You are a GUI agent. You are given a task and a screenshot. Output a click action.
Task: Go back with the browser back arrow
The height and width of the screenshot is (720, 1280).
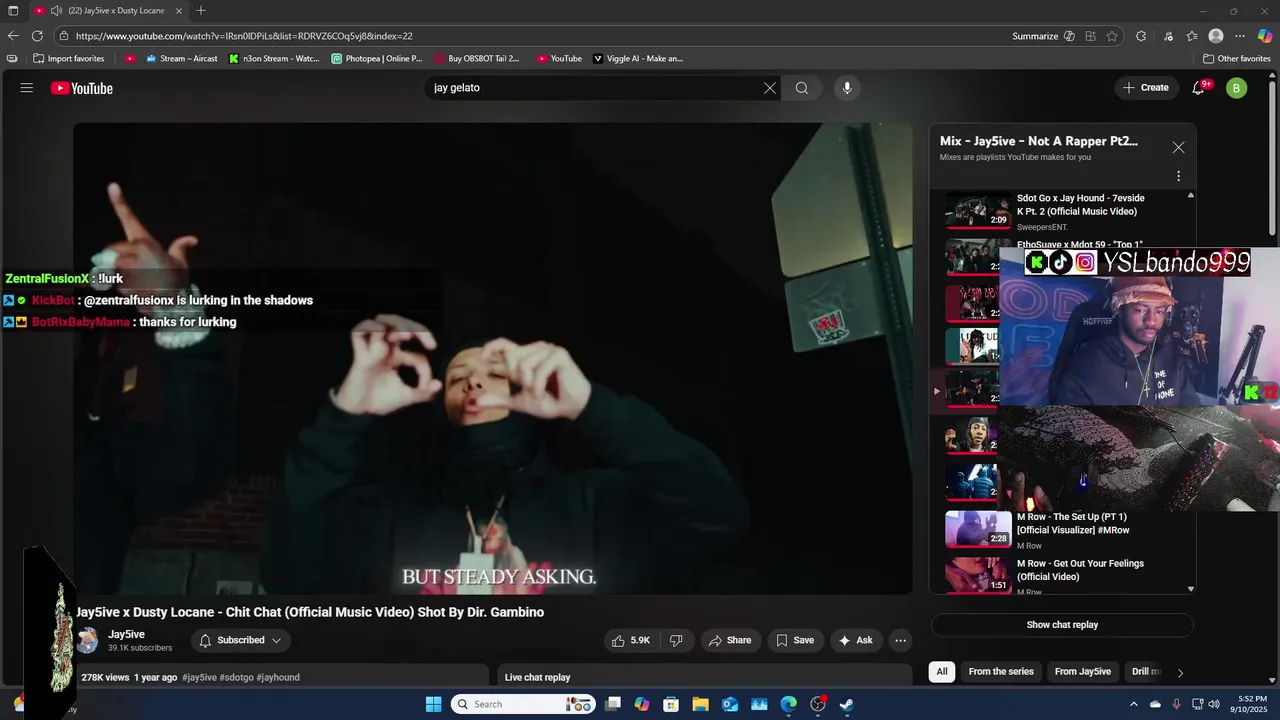tap(13, 36)
